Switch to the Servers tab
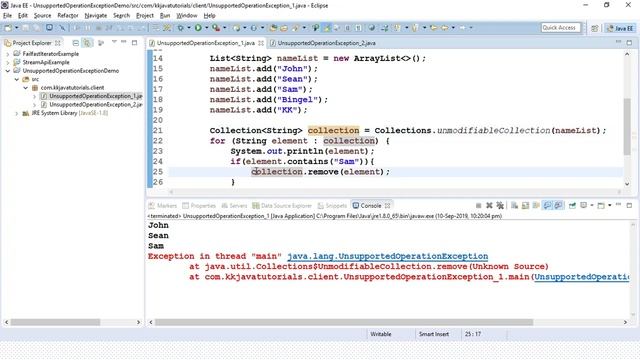Screen dimensions: 640x360 point(234,206)
